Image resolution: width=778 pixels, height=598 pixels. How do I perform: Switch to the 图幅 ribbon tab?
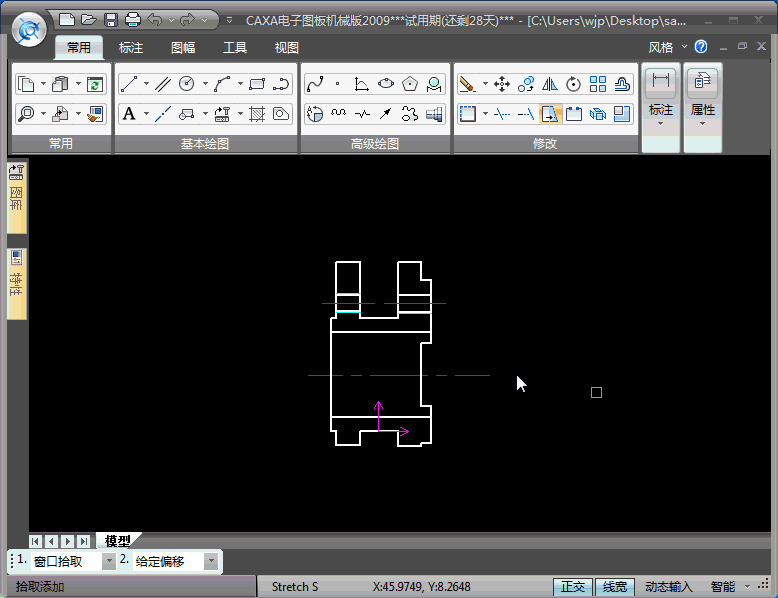click(183, 47)
